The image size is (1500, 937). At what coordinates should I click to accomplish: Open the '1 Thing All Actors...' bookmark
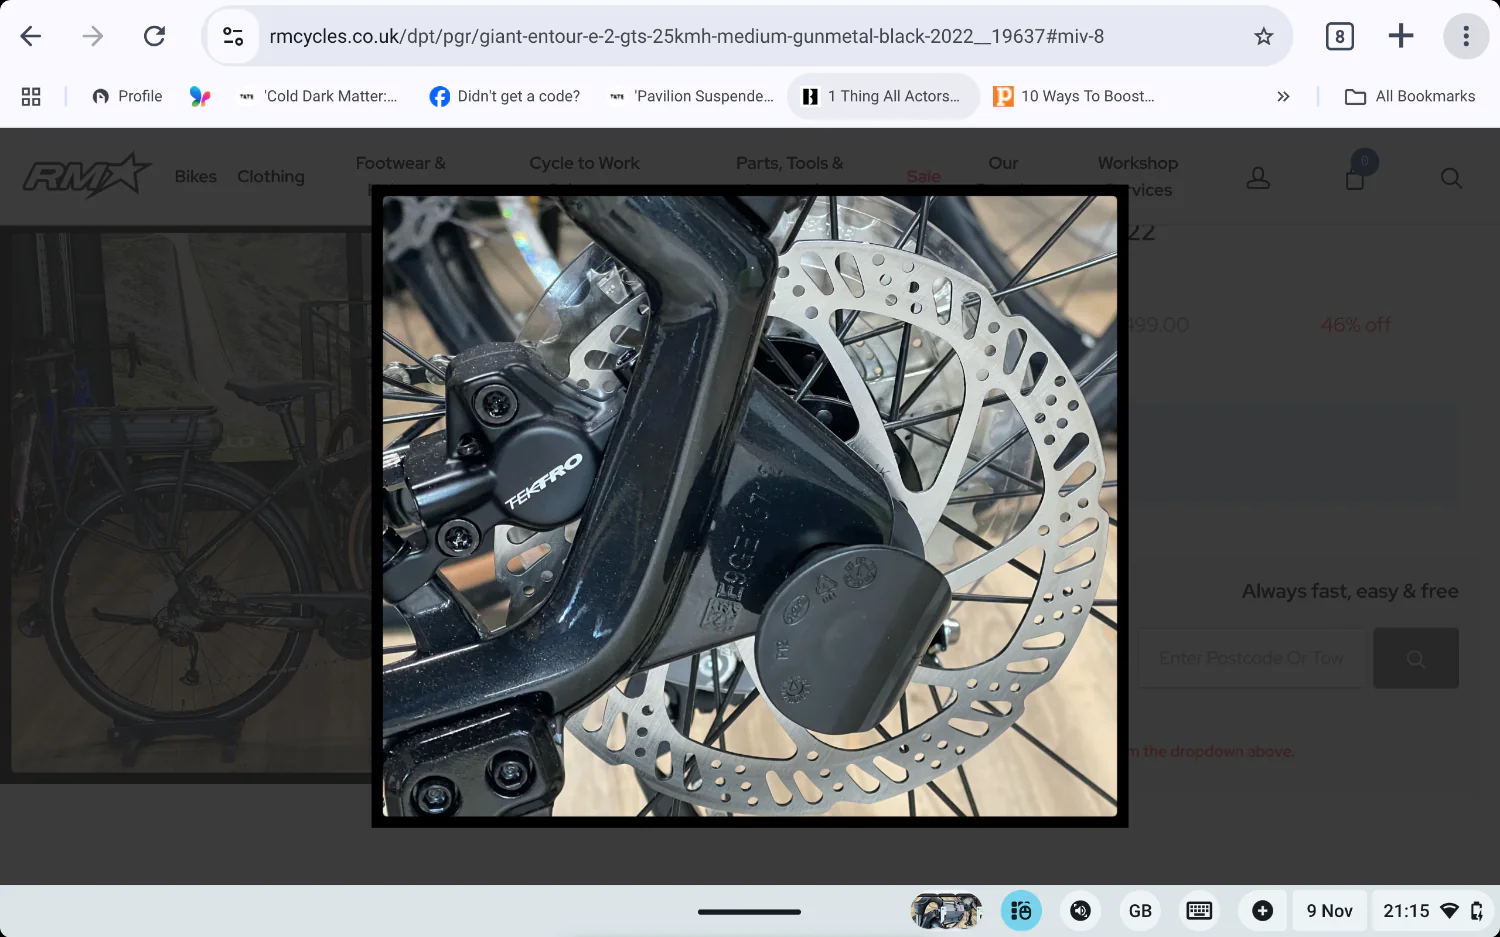click(883, 96)
